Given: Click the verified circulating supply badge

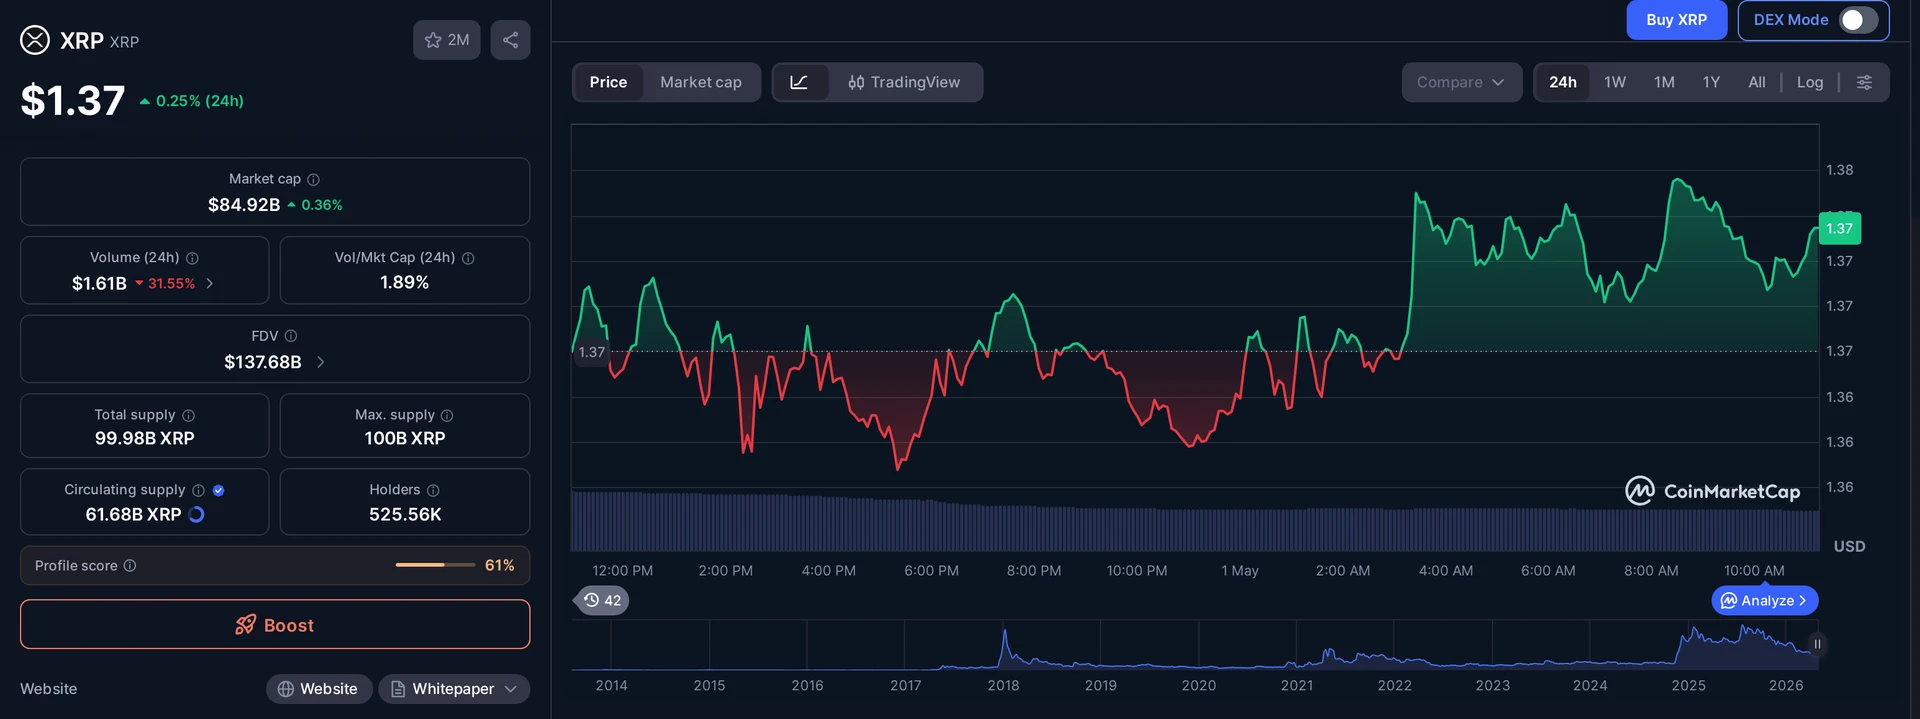Looking at the screenshot, I should [x=219, y=490].
